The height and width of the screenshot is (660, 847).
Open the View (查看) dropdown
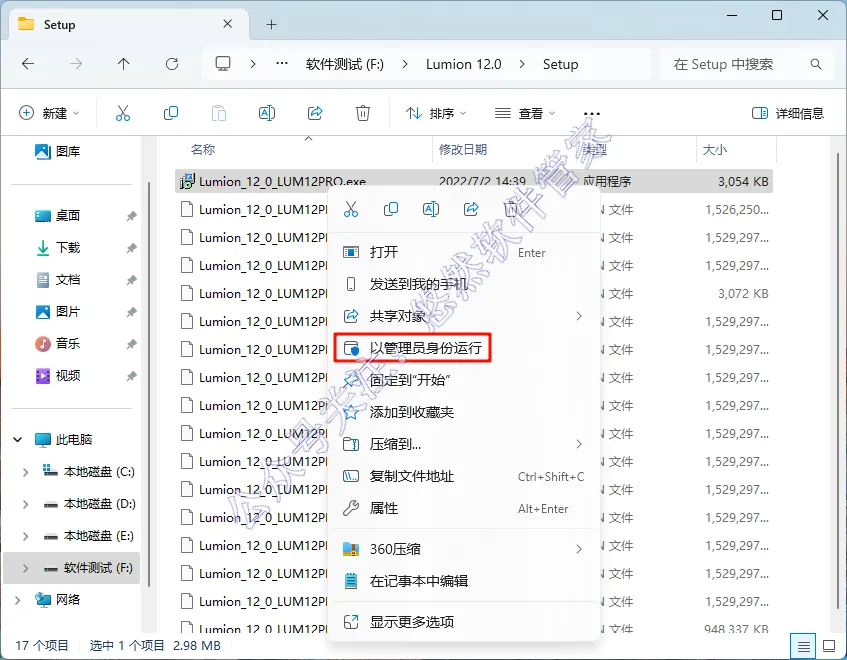coord(525,113)
